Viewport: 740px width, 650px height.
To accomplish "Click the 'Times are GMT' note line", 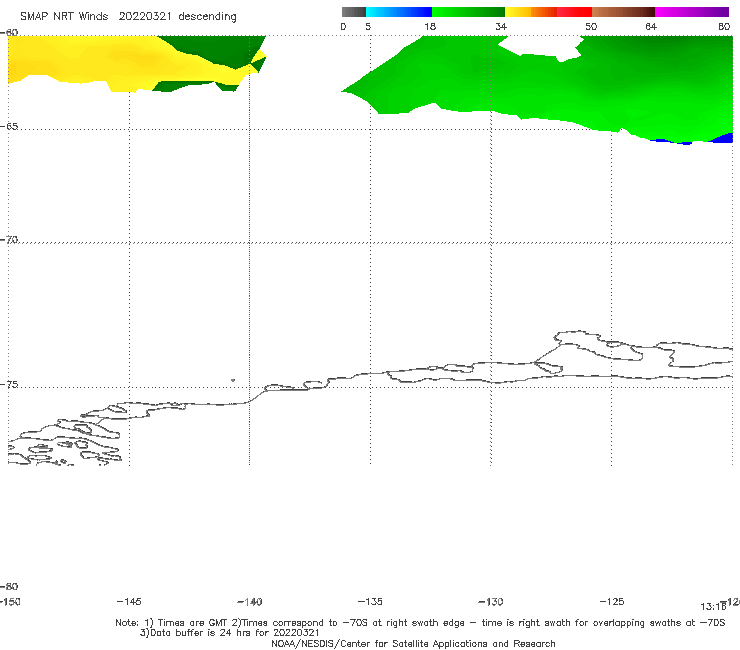I will coord(420,623).
